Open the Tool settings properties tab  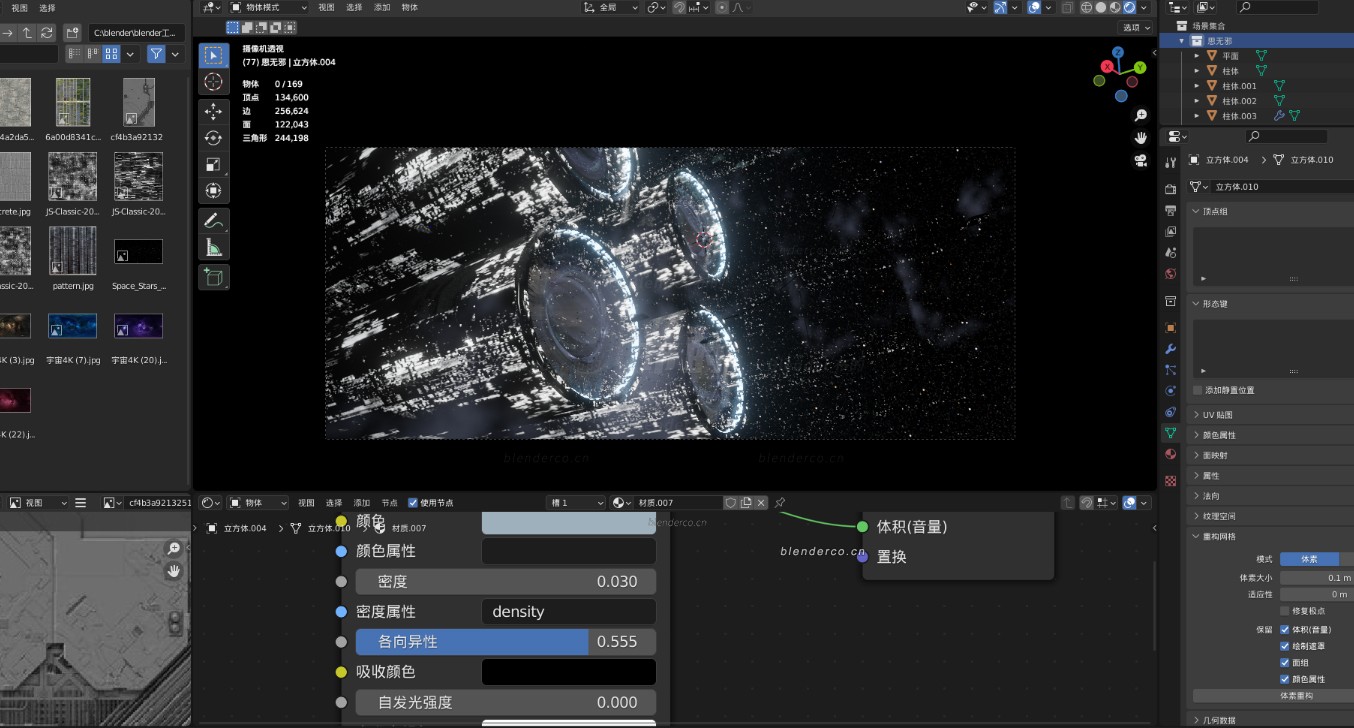(x=1171, y=161)
